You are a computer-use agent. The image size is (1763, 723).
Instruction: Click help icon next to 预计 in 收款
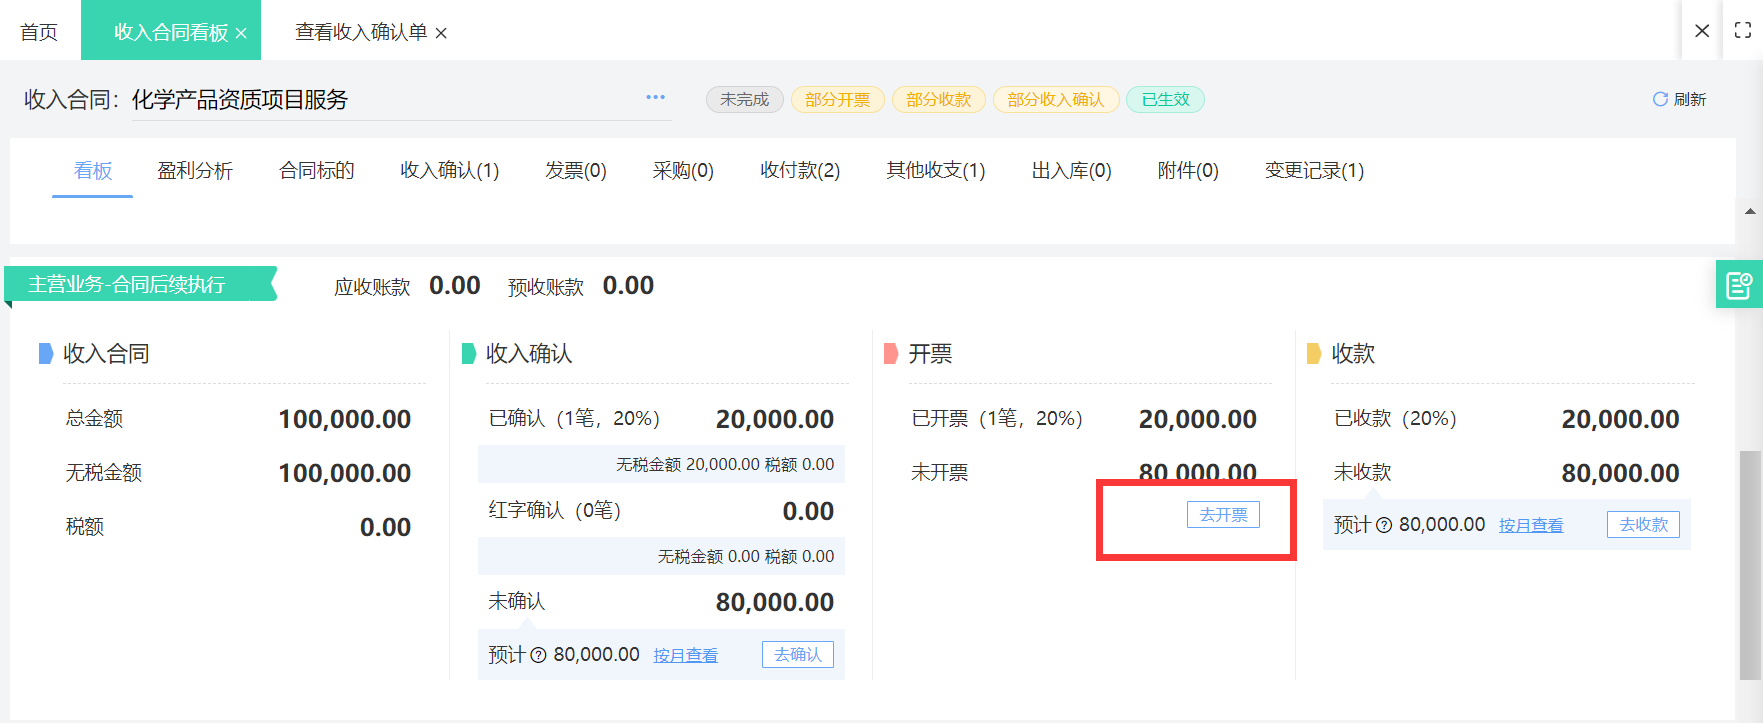point(1384,525)
